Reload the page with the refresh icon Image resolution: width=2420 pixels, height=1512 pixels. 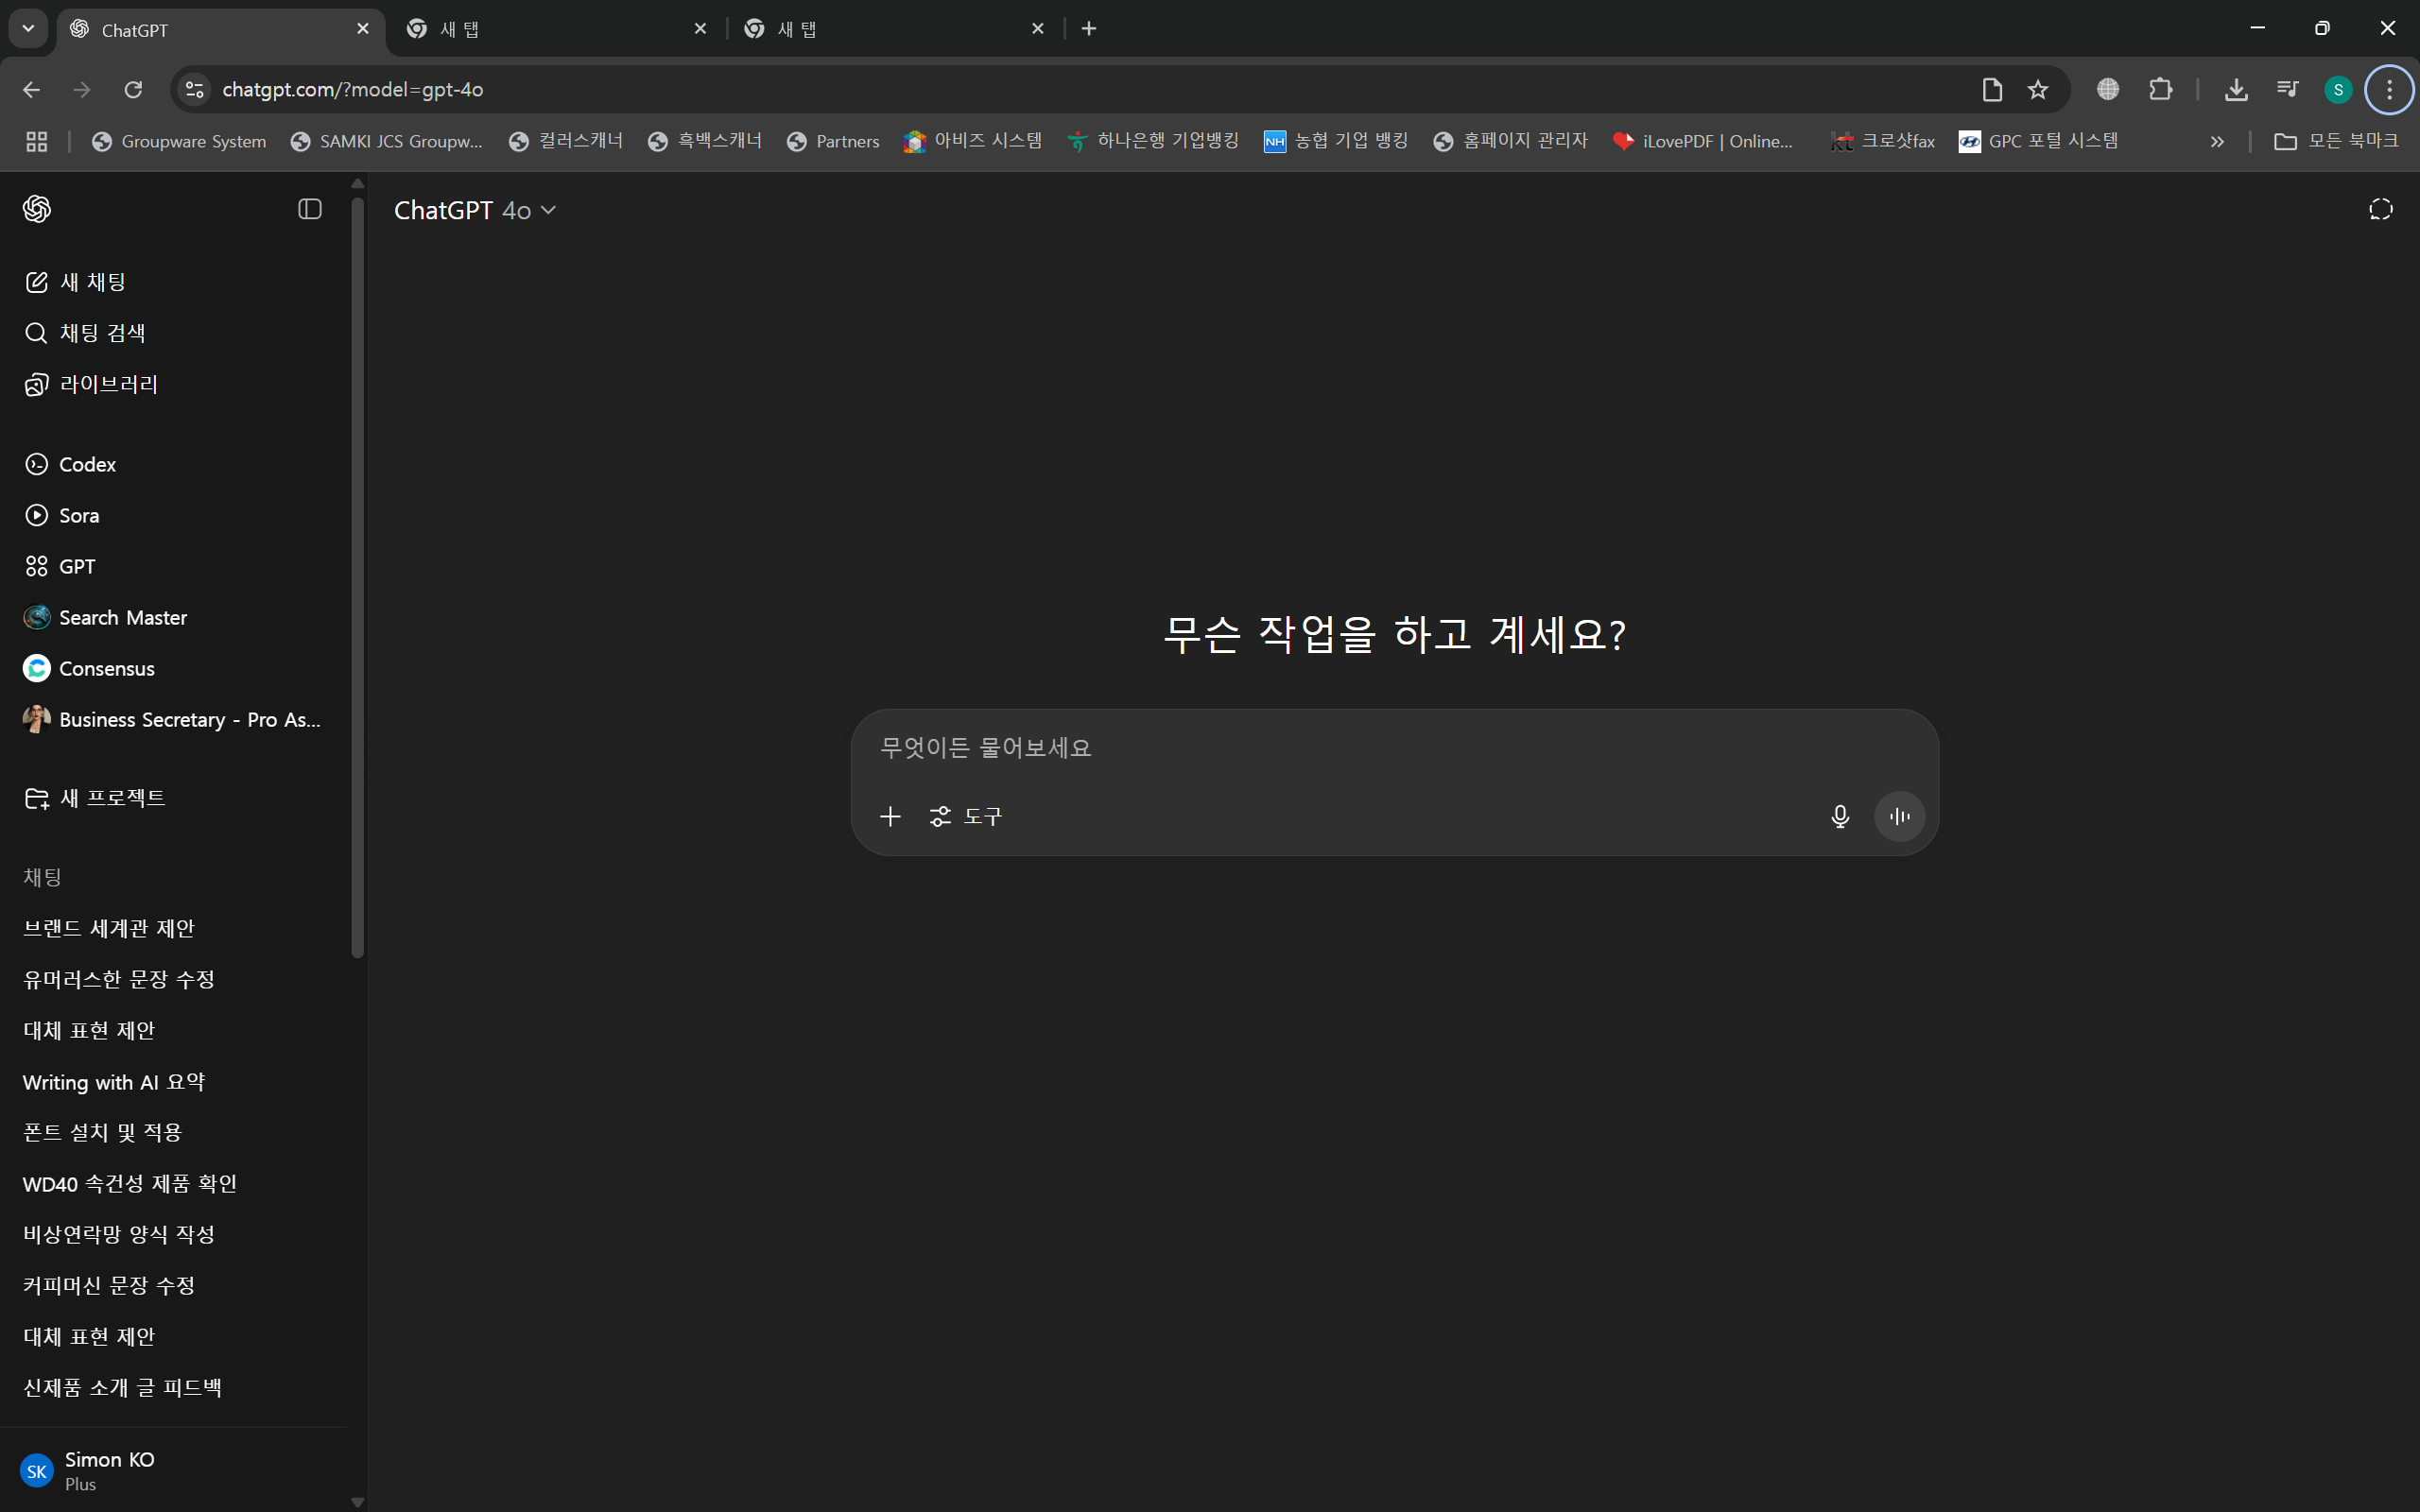click(133, 90)
